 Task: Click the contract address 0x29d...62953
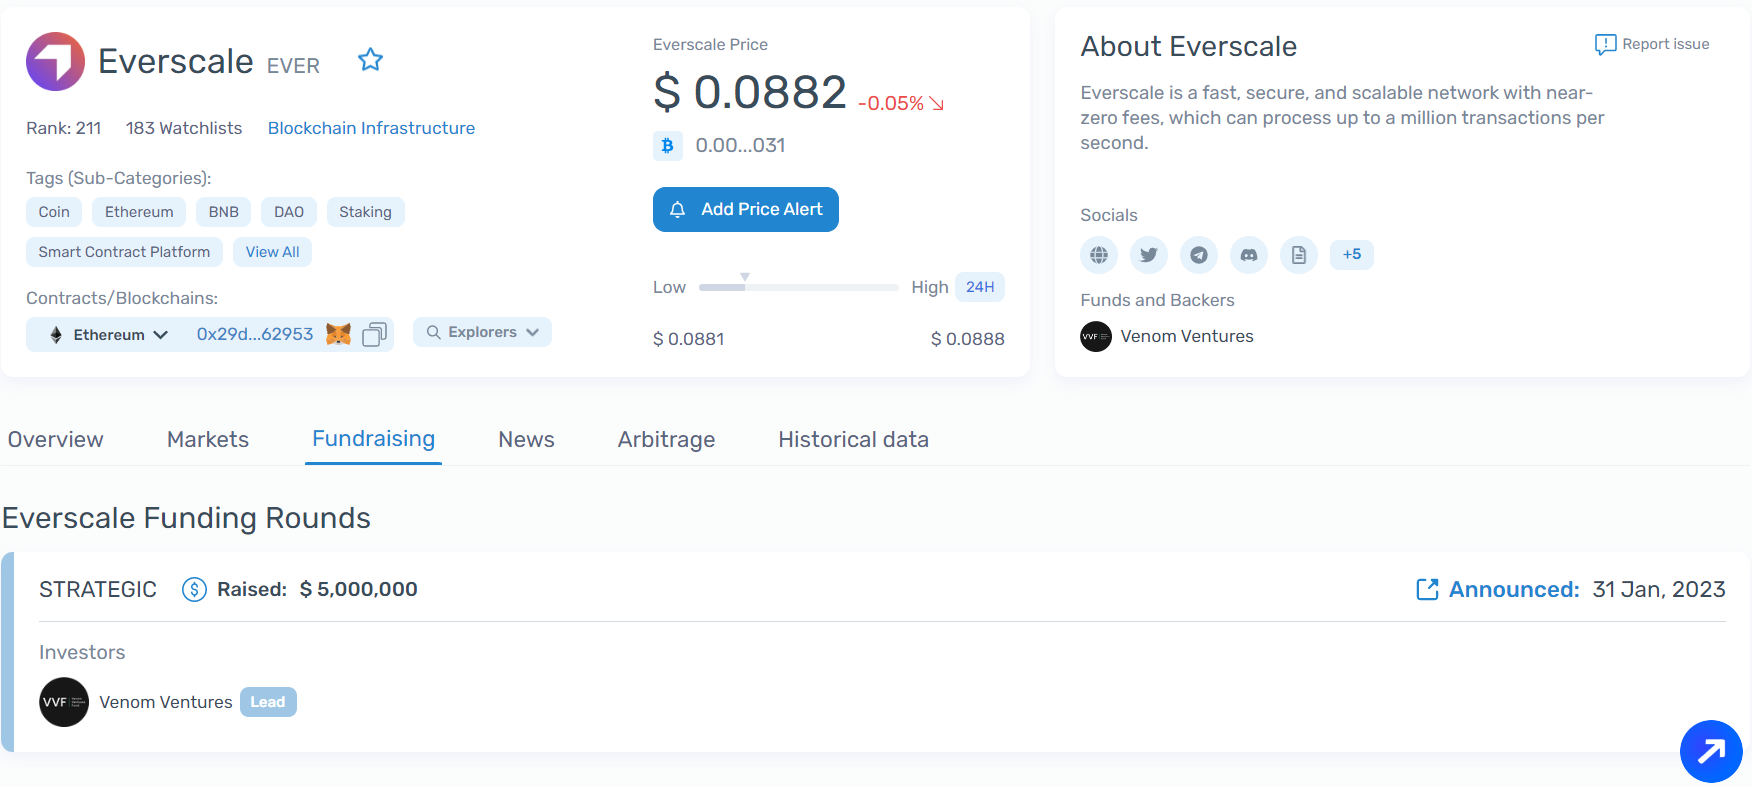point(255,334)
